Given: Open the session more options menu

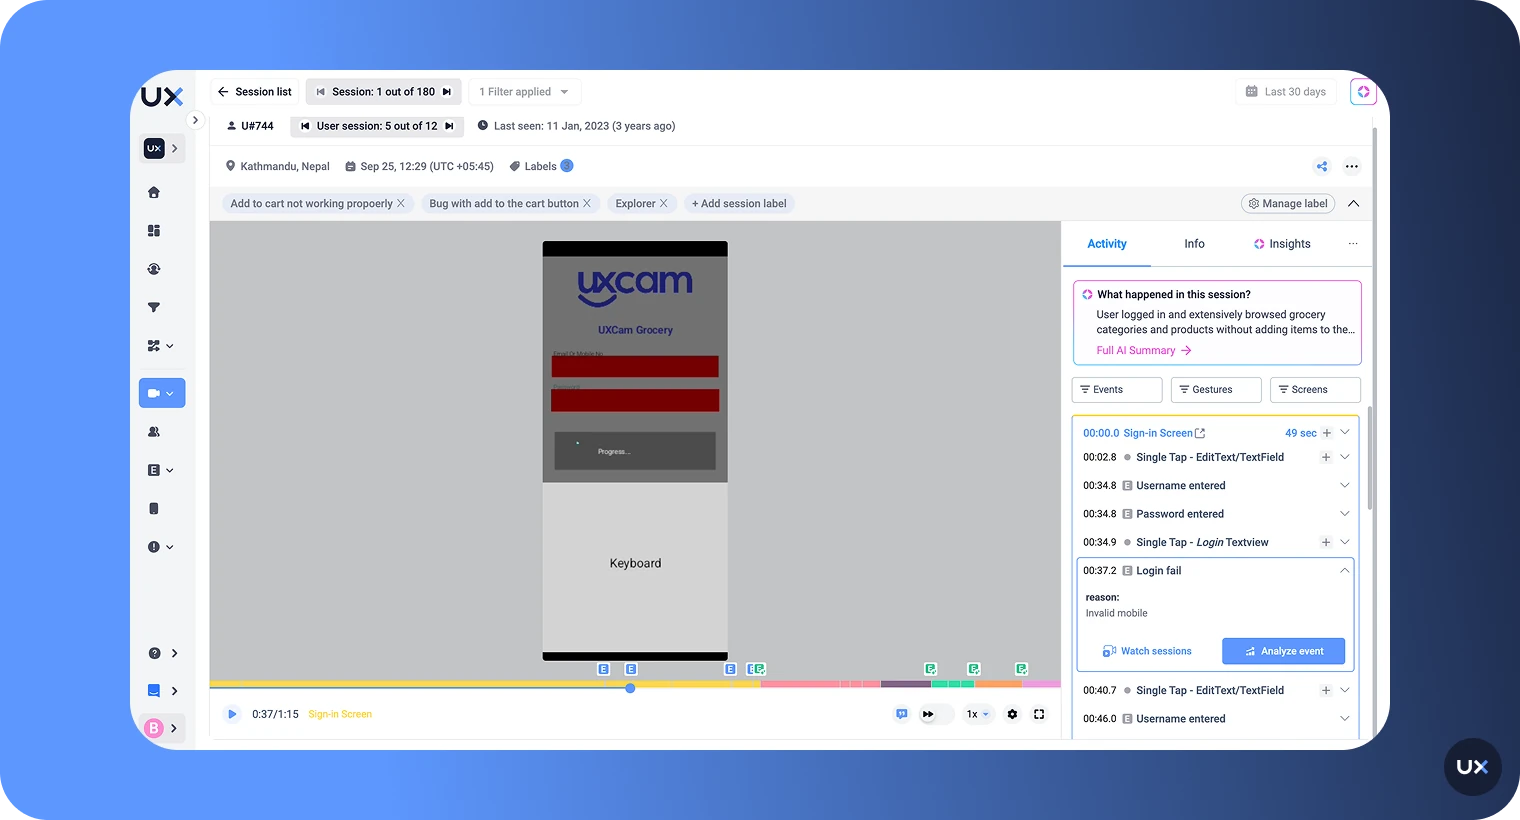Looking at the screenshot, I should [x=1352, y=166].
